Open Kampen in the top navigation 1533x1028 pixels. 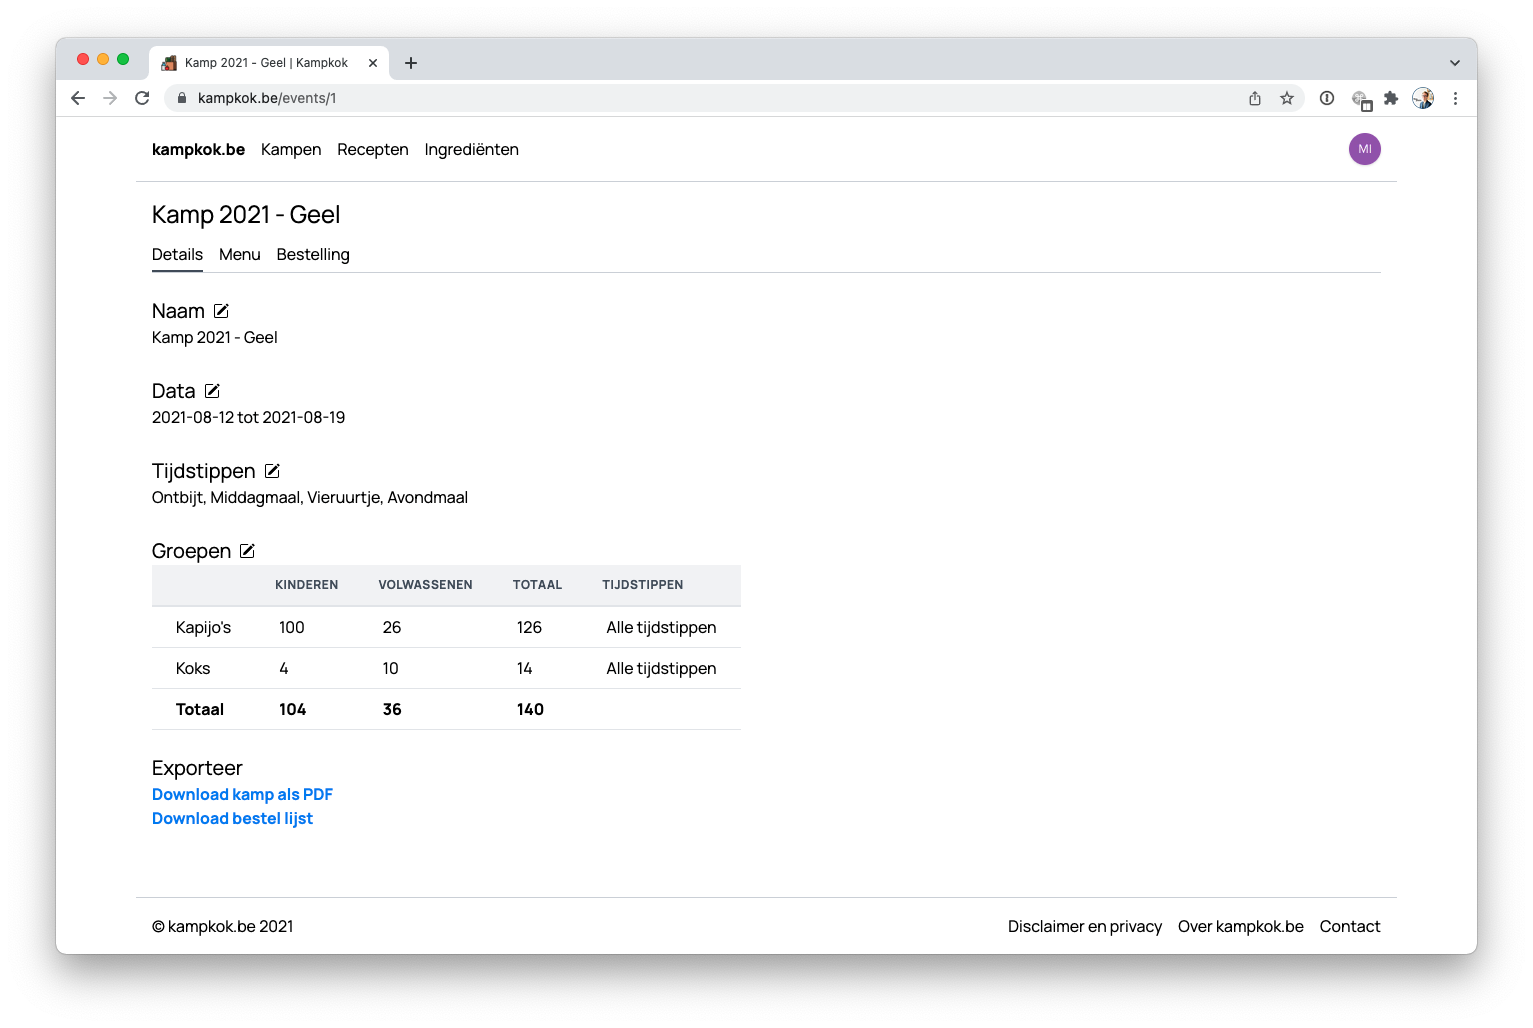291,150
